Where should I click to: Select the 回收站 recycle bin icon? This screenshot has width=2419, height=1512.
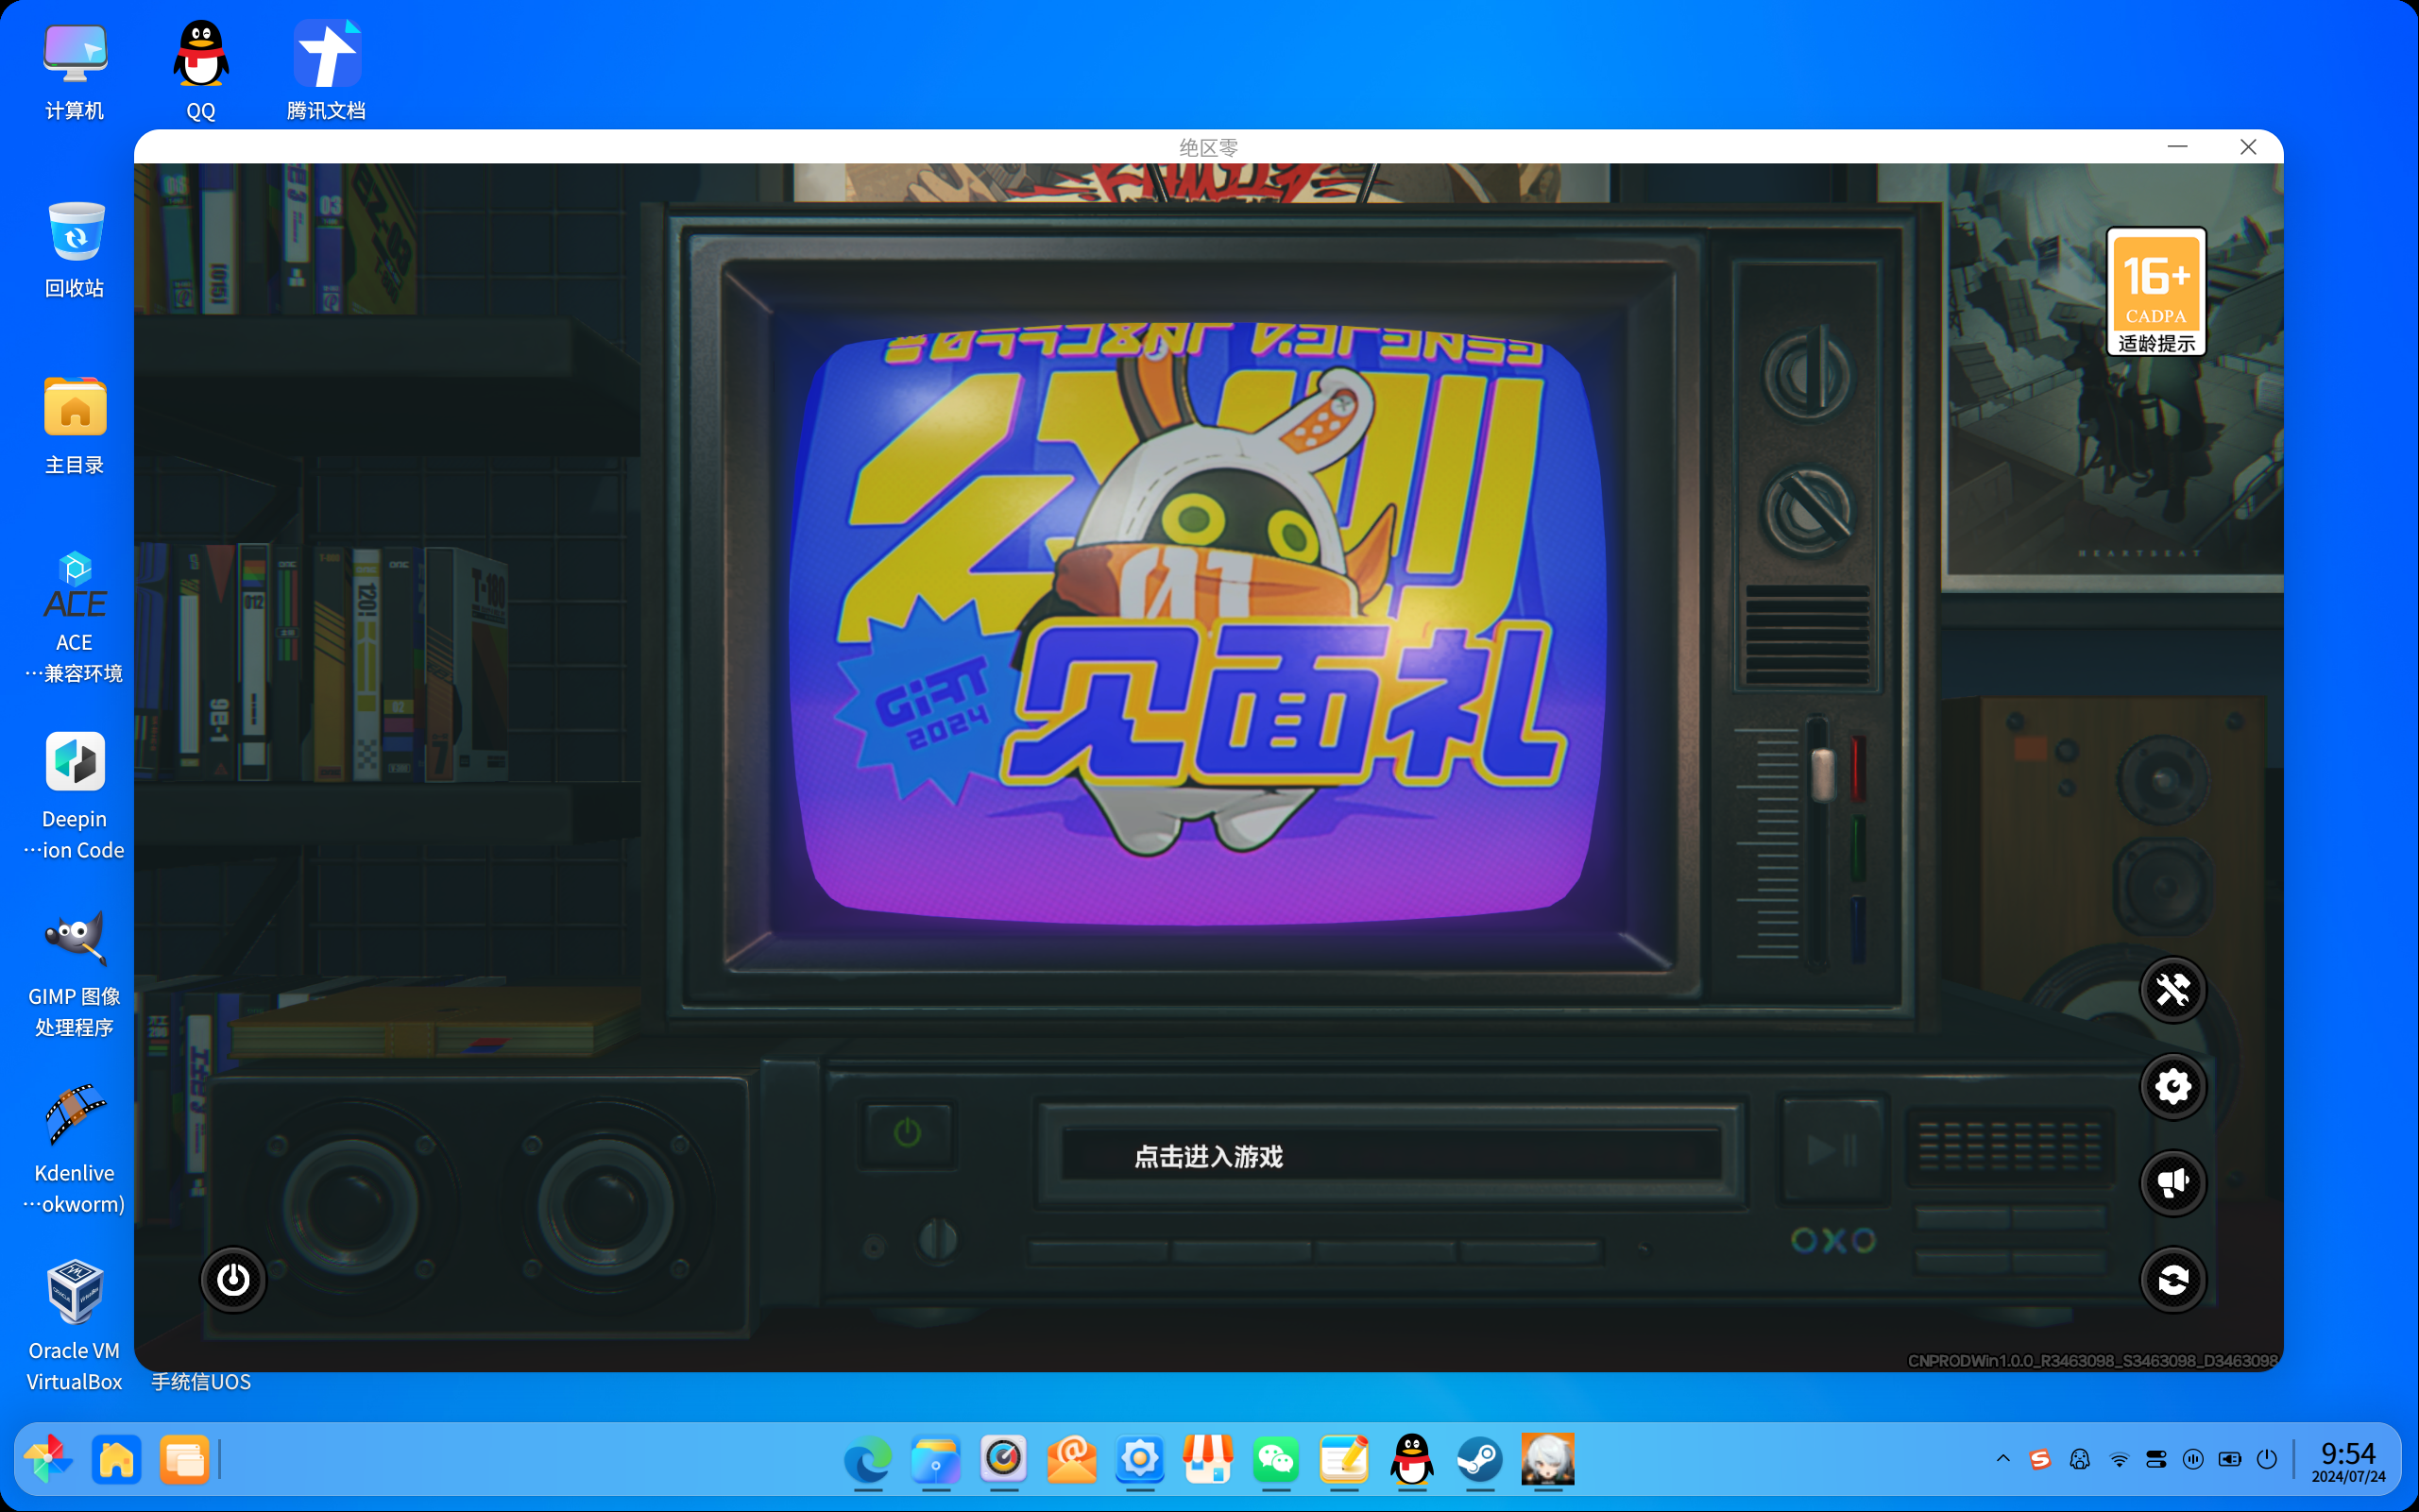pyautogui.click(x=75, y=249)
